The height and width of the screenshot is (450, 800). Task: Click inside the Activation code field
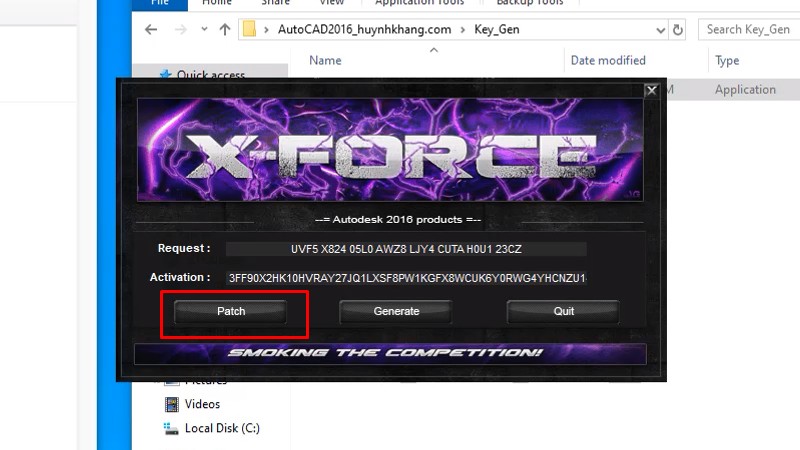[x=405, y=277]
